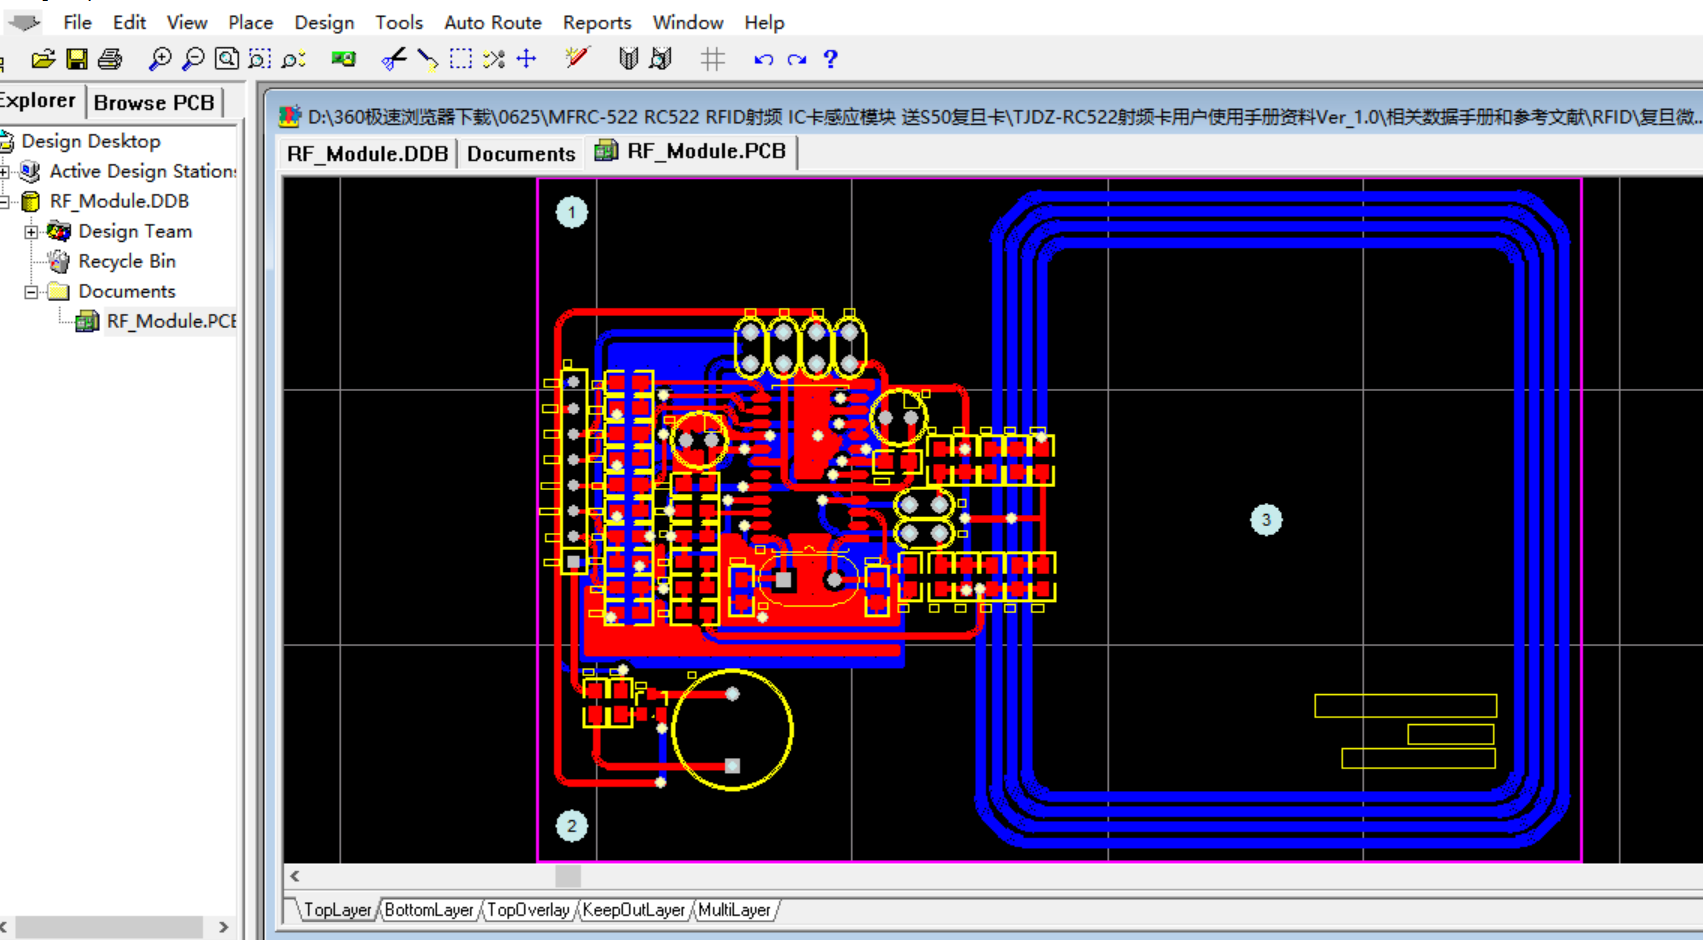Viewport: 1703px width, 940px height.
Task: Click the Cross Probe wand icon
Action: tap(576, 59)
